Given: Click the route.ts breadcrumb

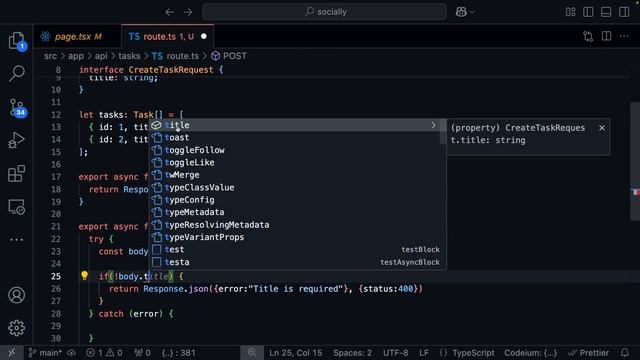Looking at the screenshot, I should (176, 56).
